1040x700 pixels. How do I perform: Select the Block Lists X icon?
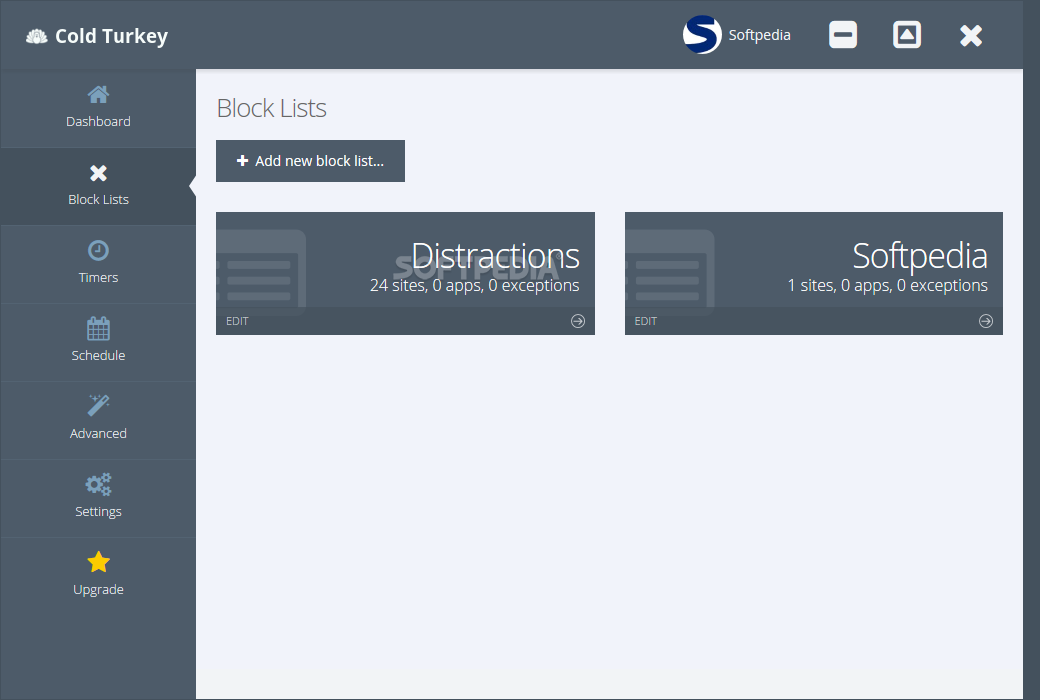[x=98, y=173]
